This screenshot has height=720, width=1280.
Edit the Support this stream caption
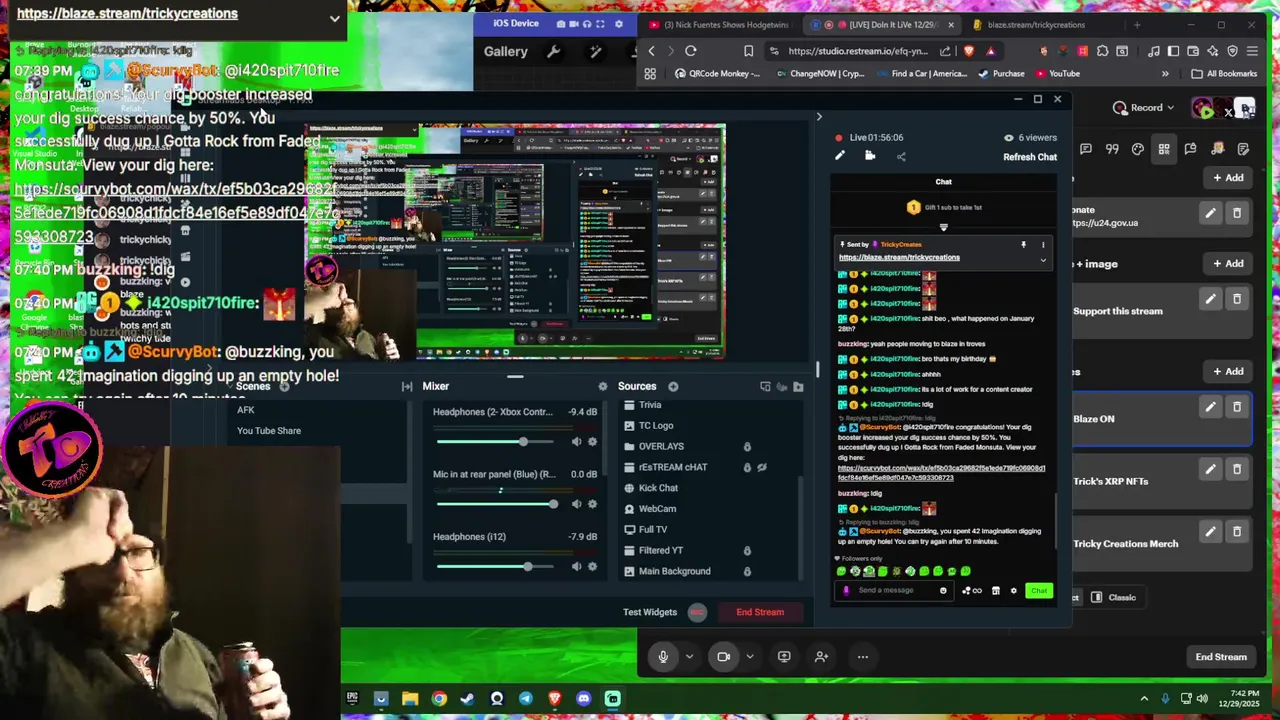pyautogui.click(x=1210, y=299)
